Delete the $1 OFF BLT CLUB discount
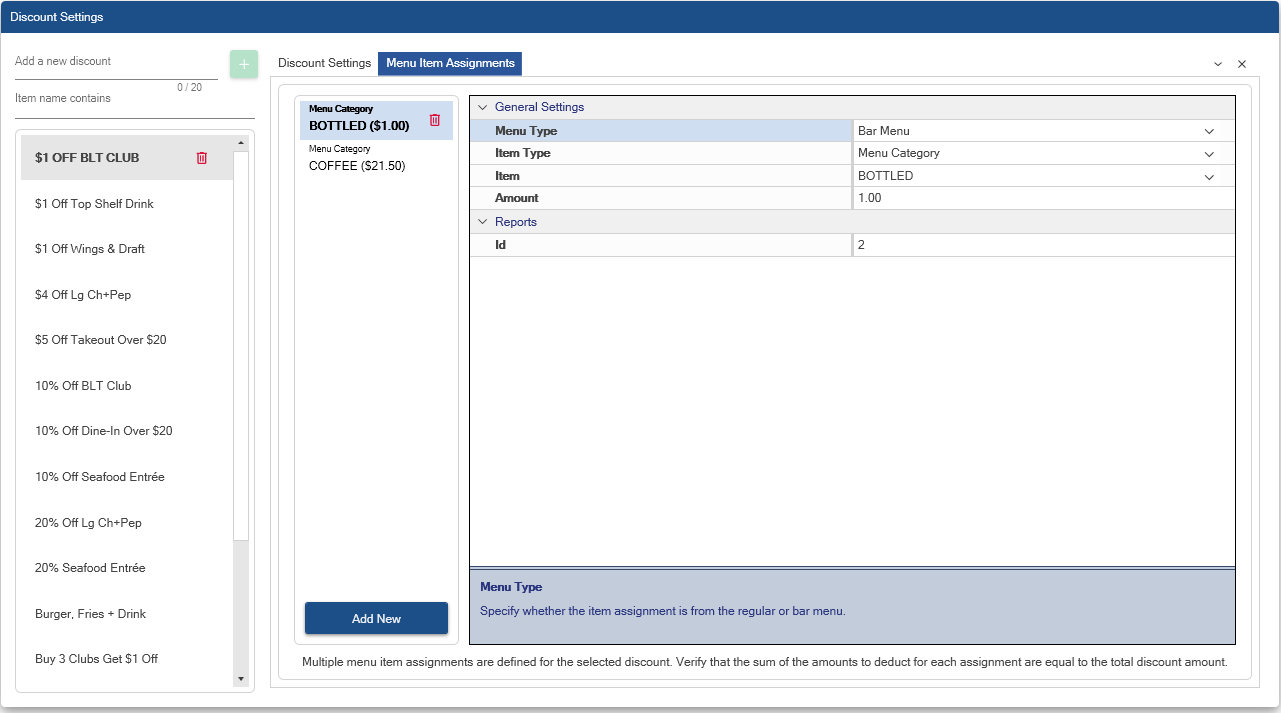Image resolution: width=1281 pixels, height=713 pixels. tap(202, 158)
